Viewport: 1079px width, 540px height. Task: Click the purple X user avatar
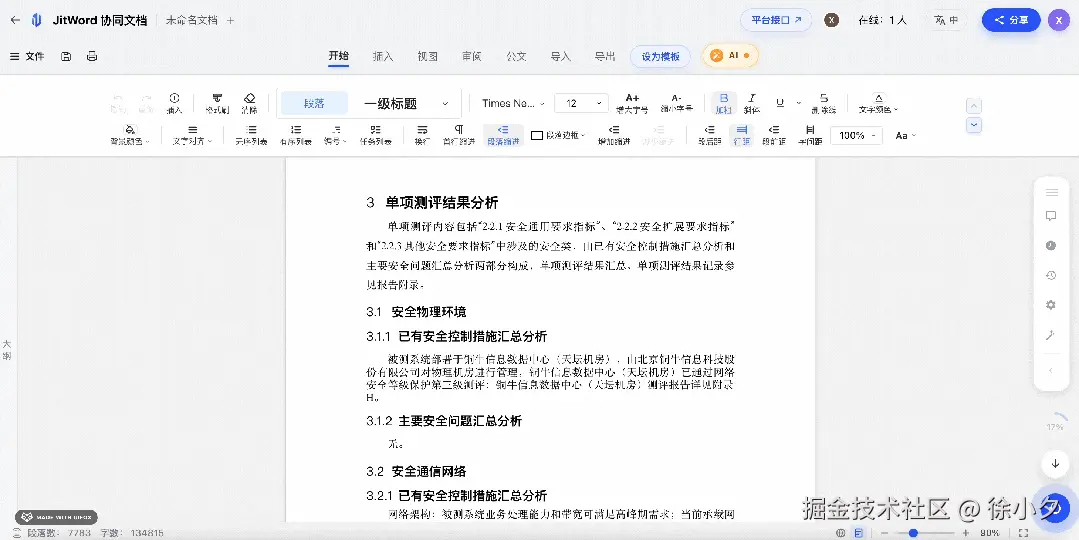(x=1058, y=20)
